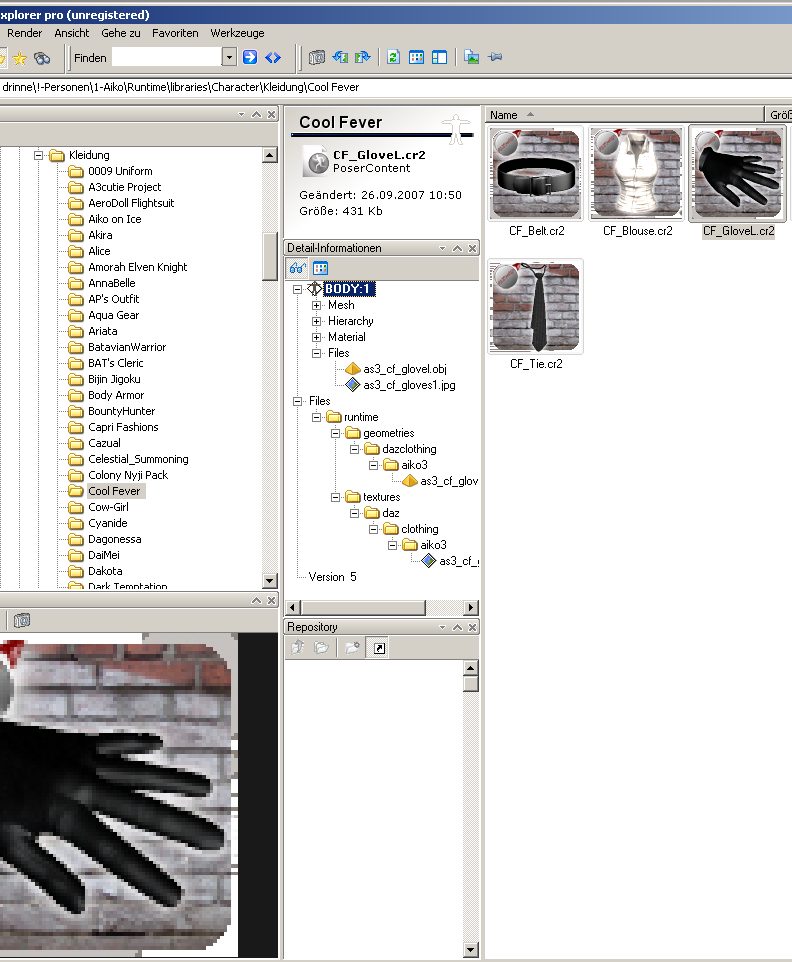Image resolution: width=792 pixels, height=962 pixels.
Task: Click the yellow star favorites icon
Action: point(20,58)
